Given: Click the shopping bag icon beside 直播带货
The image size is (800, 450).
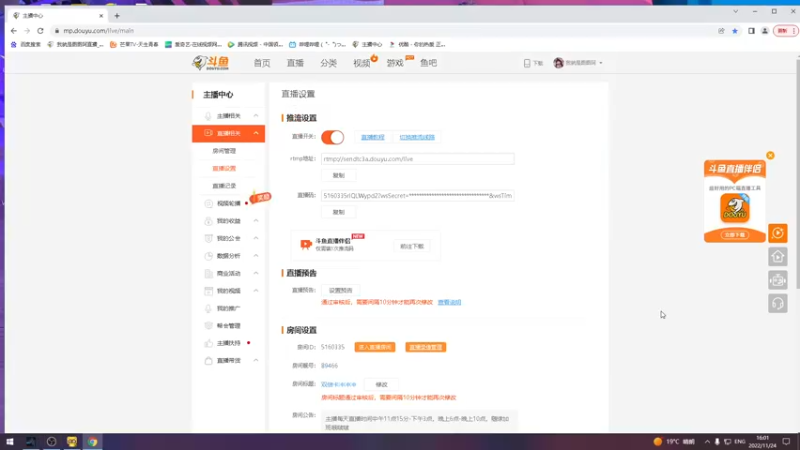Looking at the screenshot, I should (208, 361).
